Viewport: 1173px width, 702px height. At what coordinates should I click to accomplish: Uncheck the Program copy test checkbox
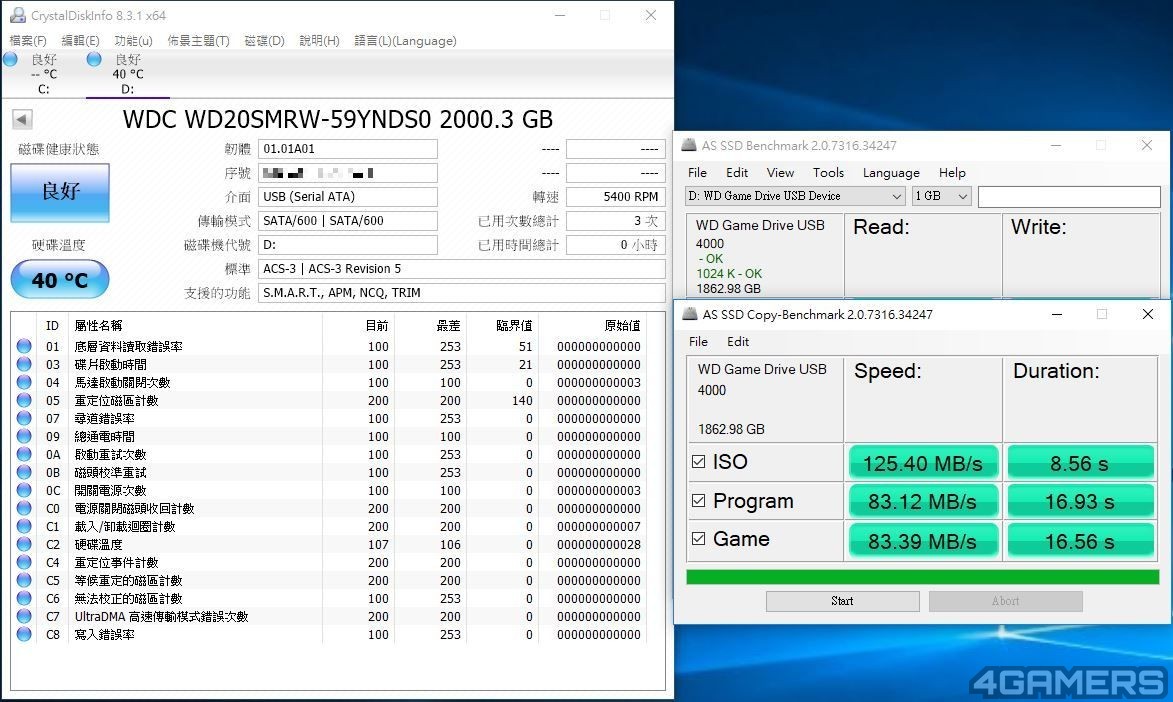[699, 501]
